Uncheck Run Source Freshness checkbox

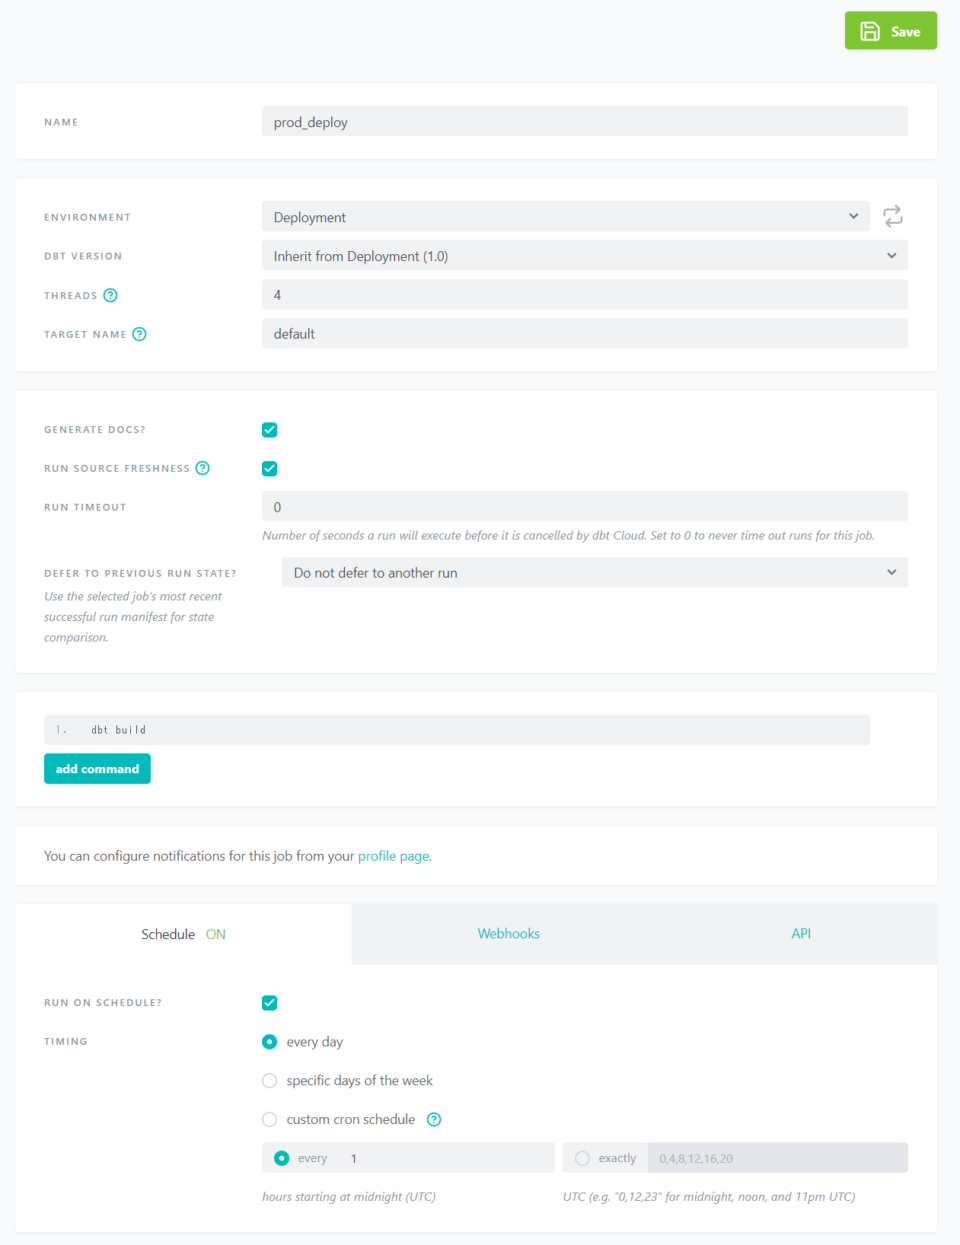tap(270, 469)
